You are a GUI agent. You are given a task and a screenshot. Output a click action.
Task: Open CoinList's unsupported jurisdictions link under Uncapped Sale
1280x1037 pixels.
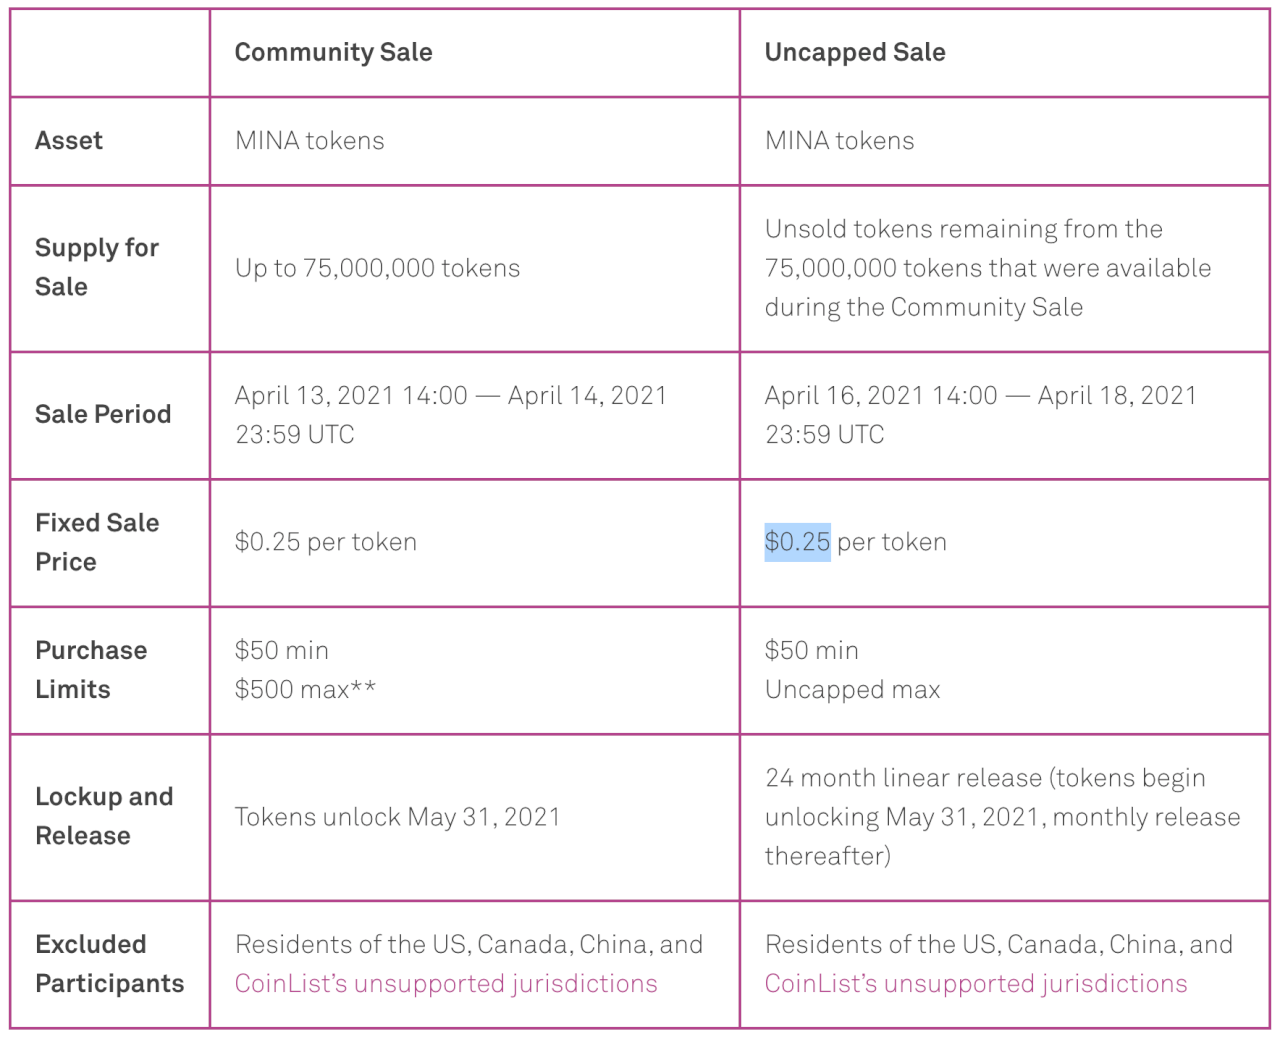pyautogui.click(x=976, y=984)
